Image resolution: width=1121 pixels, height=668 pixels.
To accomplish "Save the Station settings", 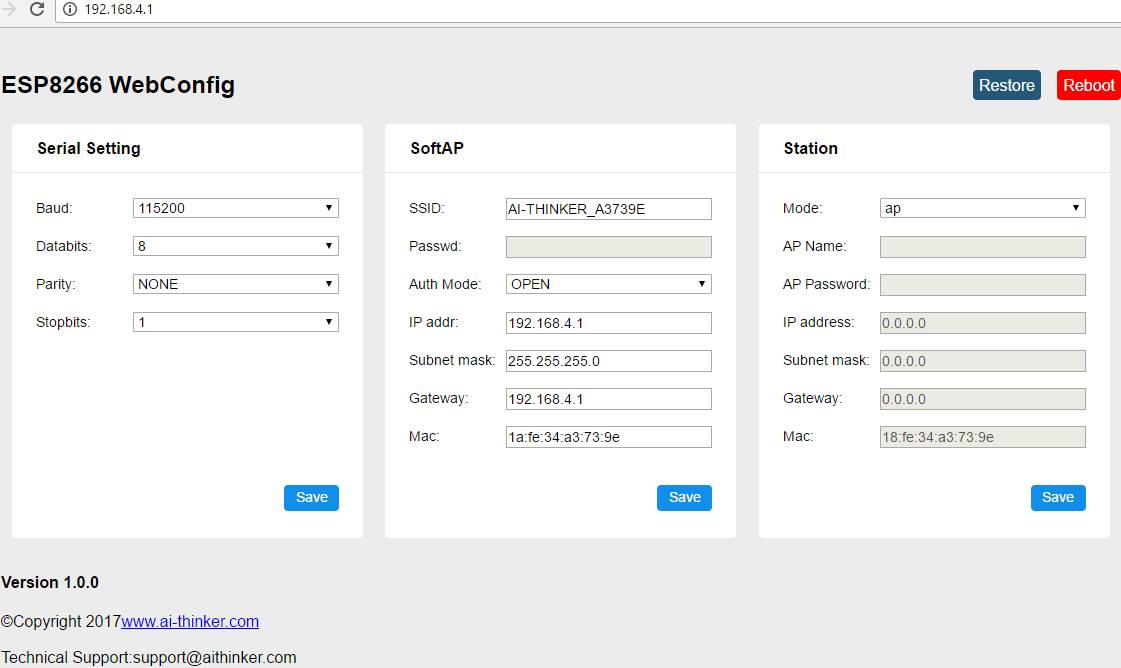I will 1058,498.
